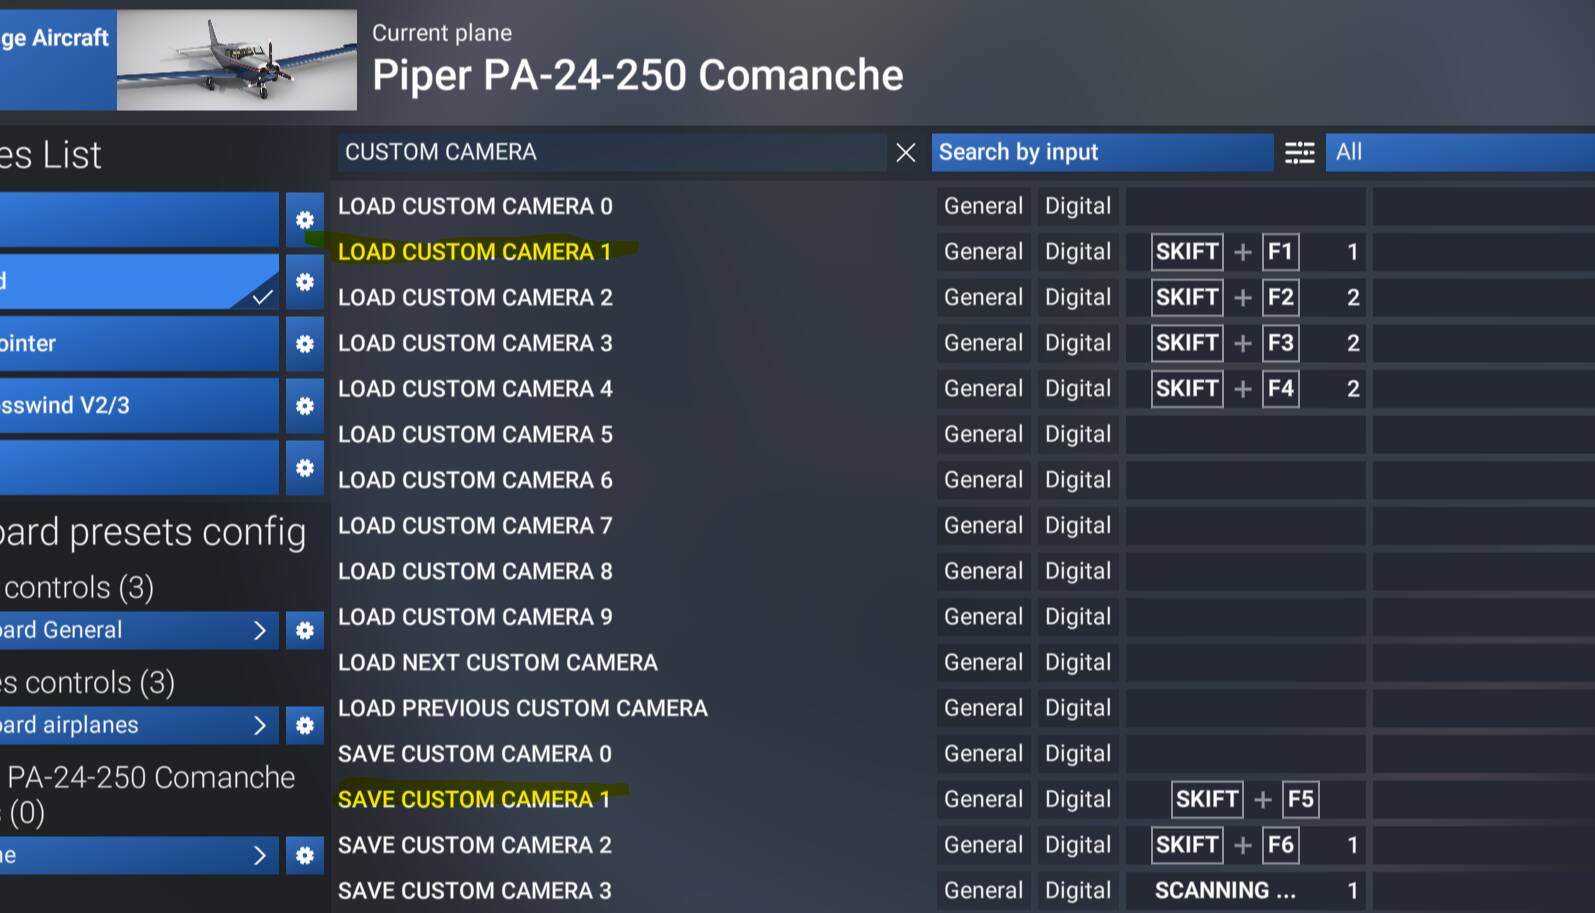Select the 'ointer' preset
The image size is (1595, 913).
pyautogui.click(x=139, y=344)
